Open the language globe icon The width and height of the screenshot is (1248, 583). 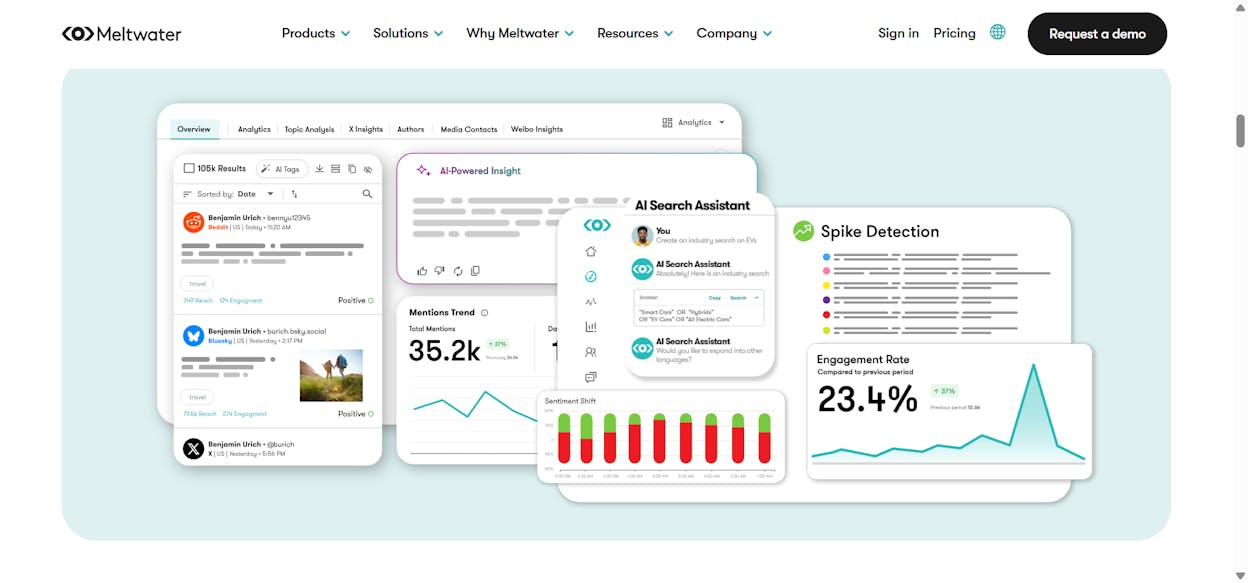(x=997, y=32)
